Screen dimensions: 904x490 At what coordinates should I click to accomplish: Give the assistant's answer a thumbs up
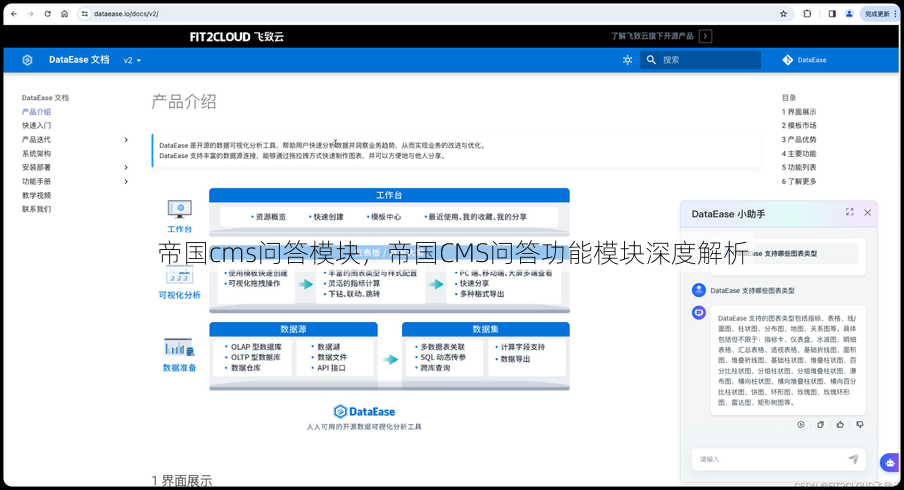tap(840, 425)
